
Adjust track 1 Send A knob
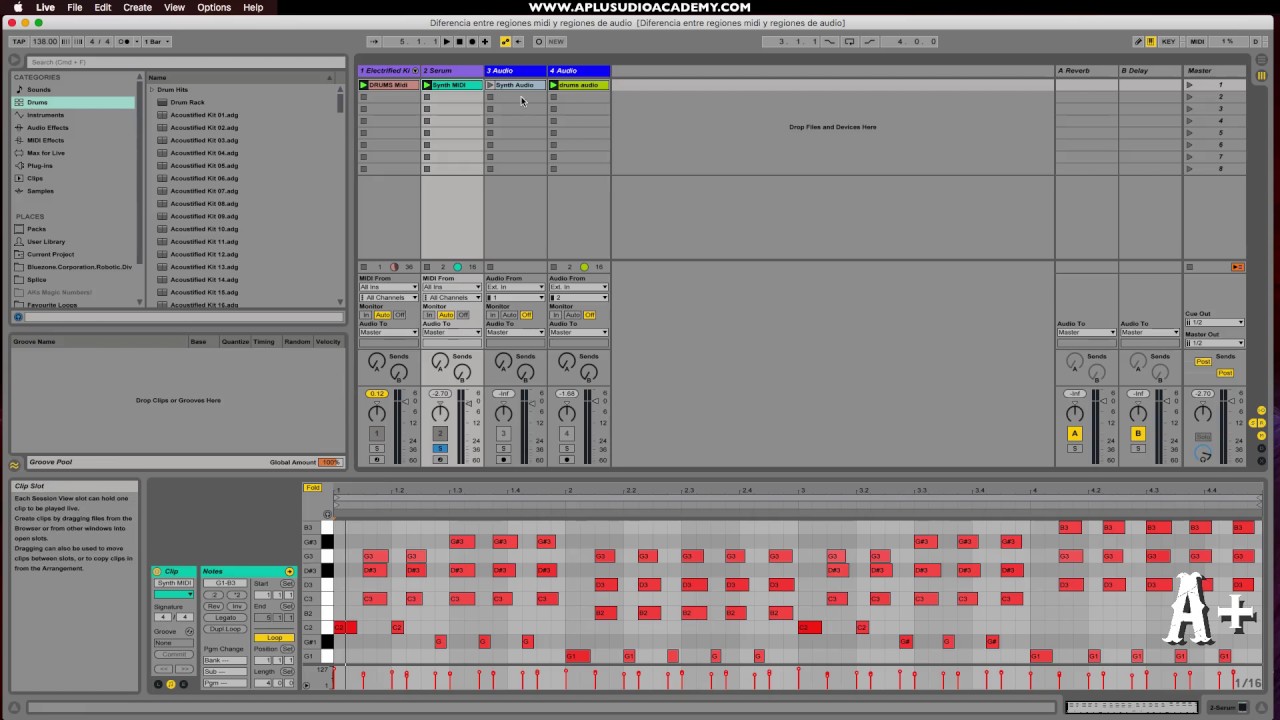(x=376, y=362)
